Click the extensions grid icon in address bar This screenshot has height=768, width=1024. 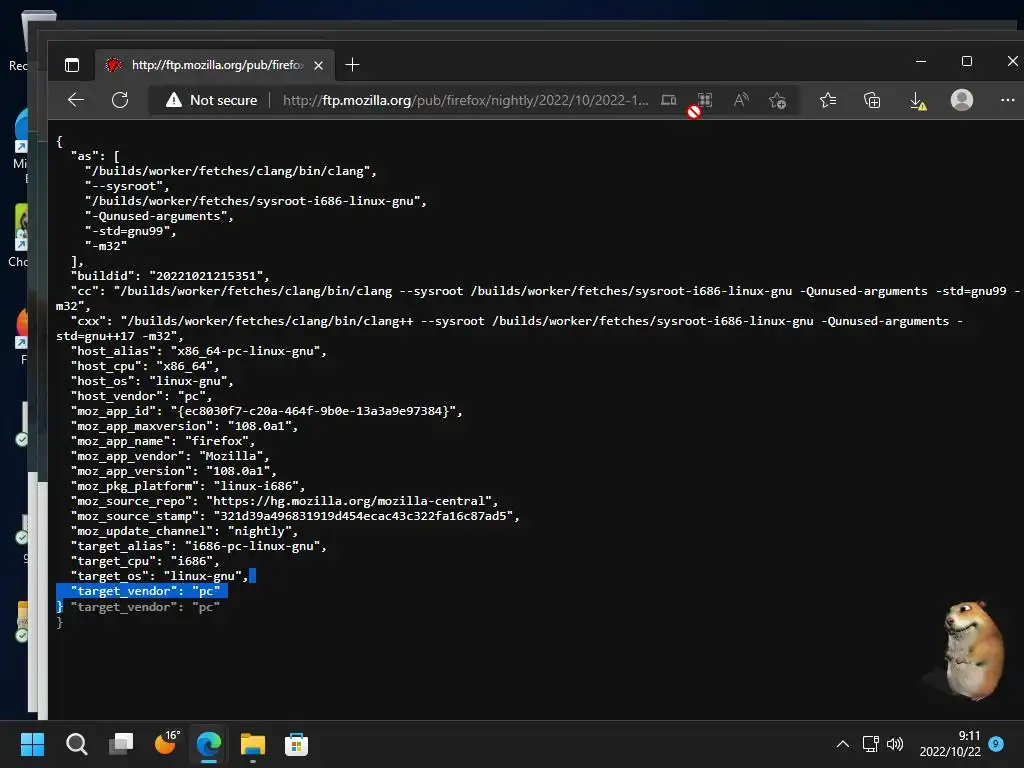pos(705,100)
